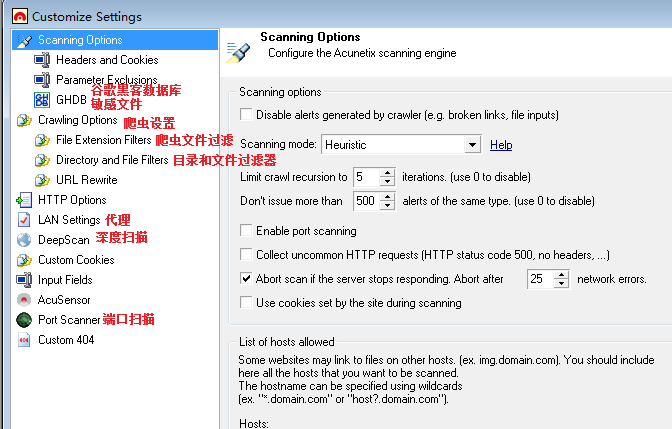672x429 pixels.
Task: Click the Crawling Options icon
Action: coord(24,120)
